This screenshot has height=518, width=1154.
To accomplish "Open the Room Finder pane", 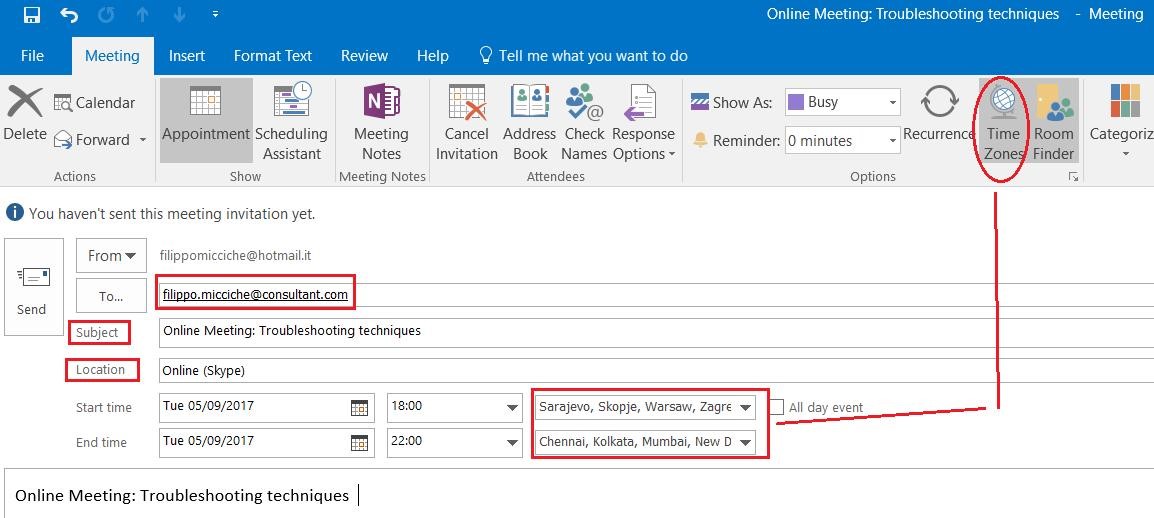I will (x=1053, y=122).
